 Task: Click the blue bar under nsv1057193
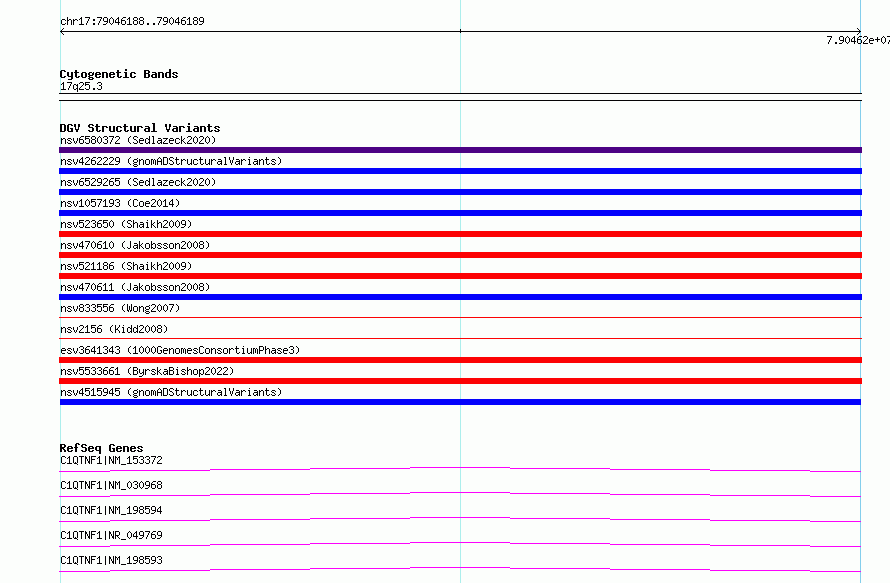coord(460,213)
